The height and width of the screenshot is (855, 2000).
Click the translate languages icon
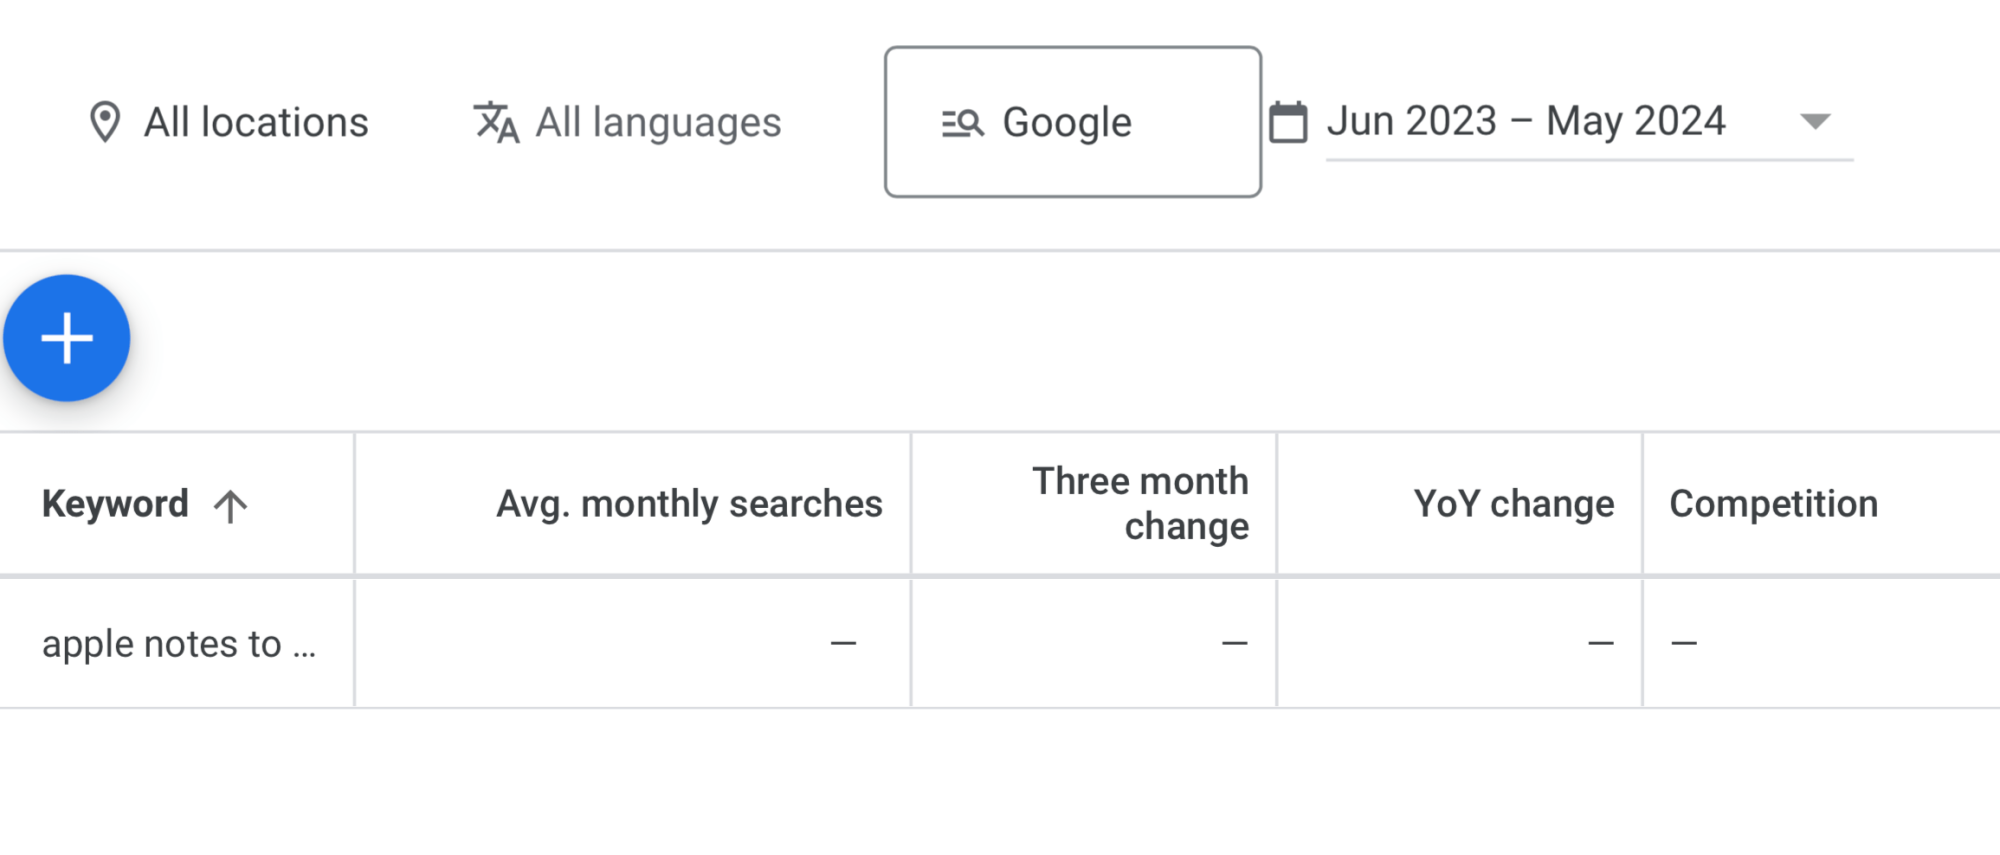click(496, 123)
